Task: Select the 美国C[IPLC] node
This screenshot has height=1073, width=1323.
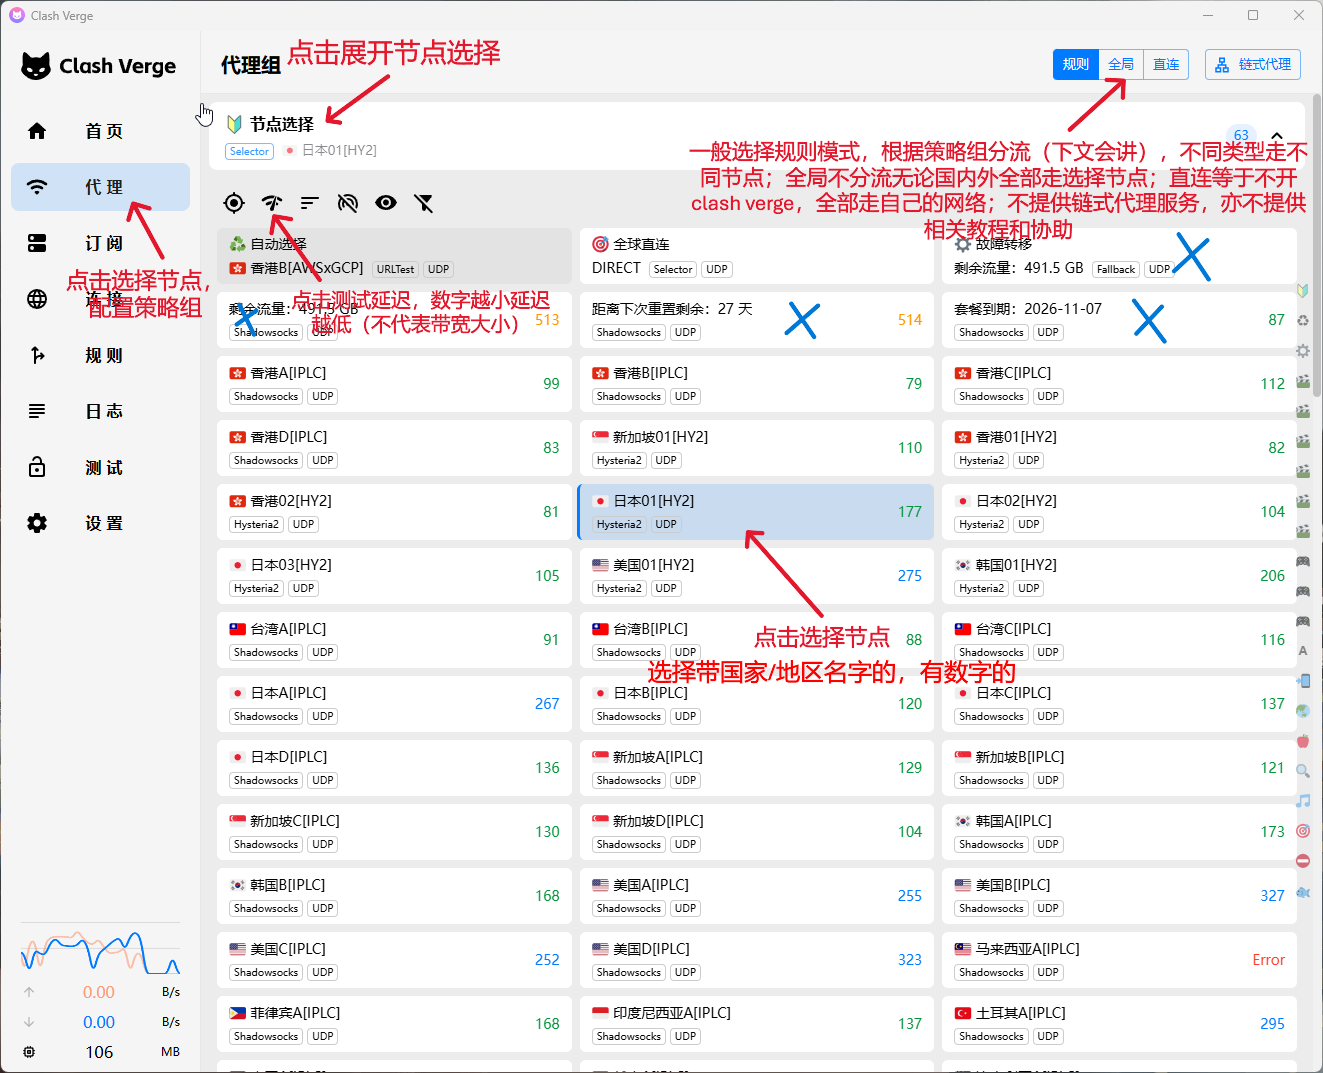Action: 394,960
